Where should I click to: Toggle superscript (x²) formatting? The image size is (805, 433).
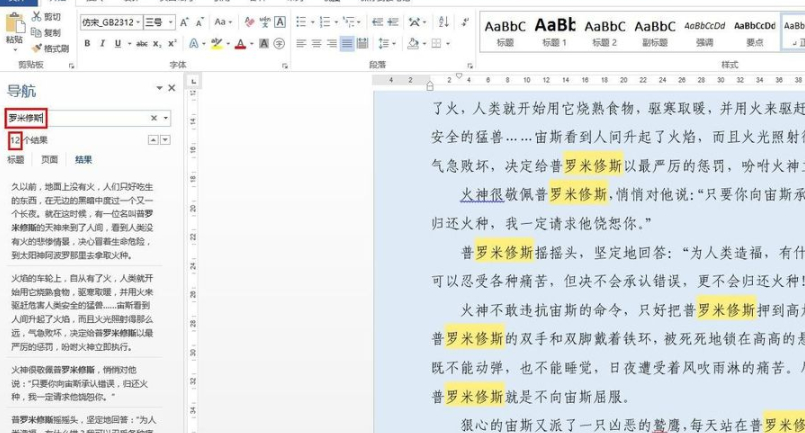tap(172, 44)
